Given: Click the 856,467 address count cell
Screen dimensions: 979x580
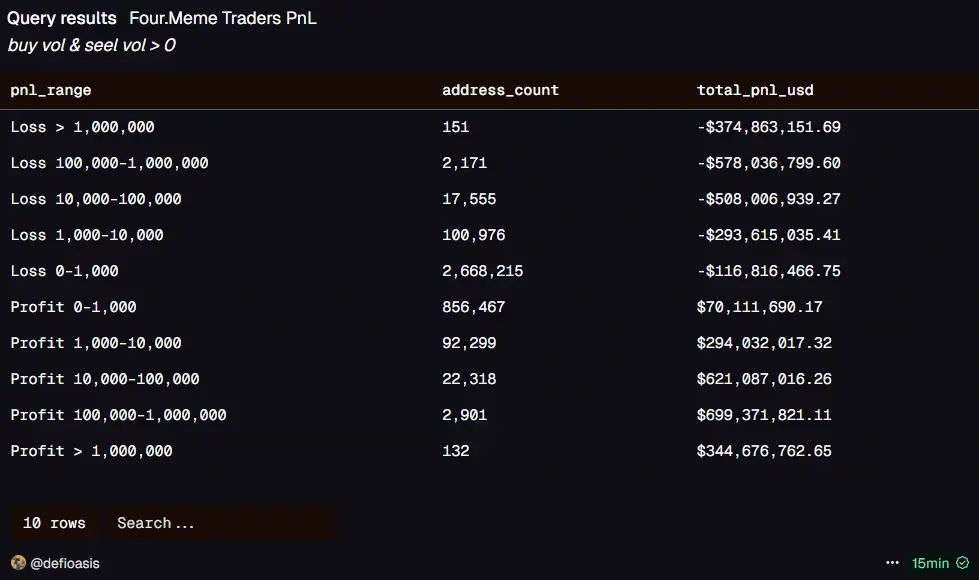Looking at the screenshot, I should click(x=473, y=307).
